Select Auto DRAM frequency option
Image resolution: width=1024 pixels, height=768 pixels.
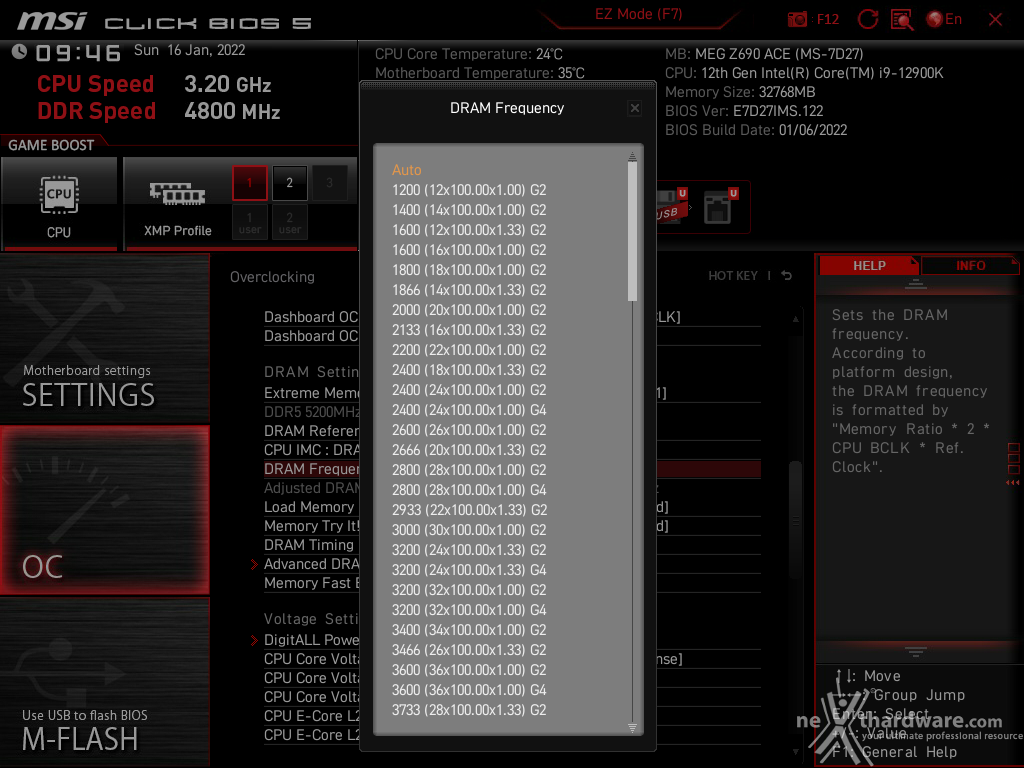pos(406,170)
